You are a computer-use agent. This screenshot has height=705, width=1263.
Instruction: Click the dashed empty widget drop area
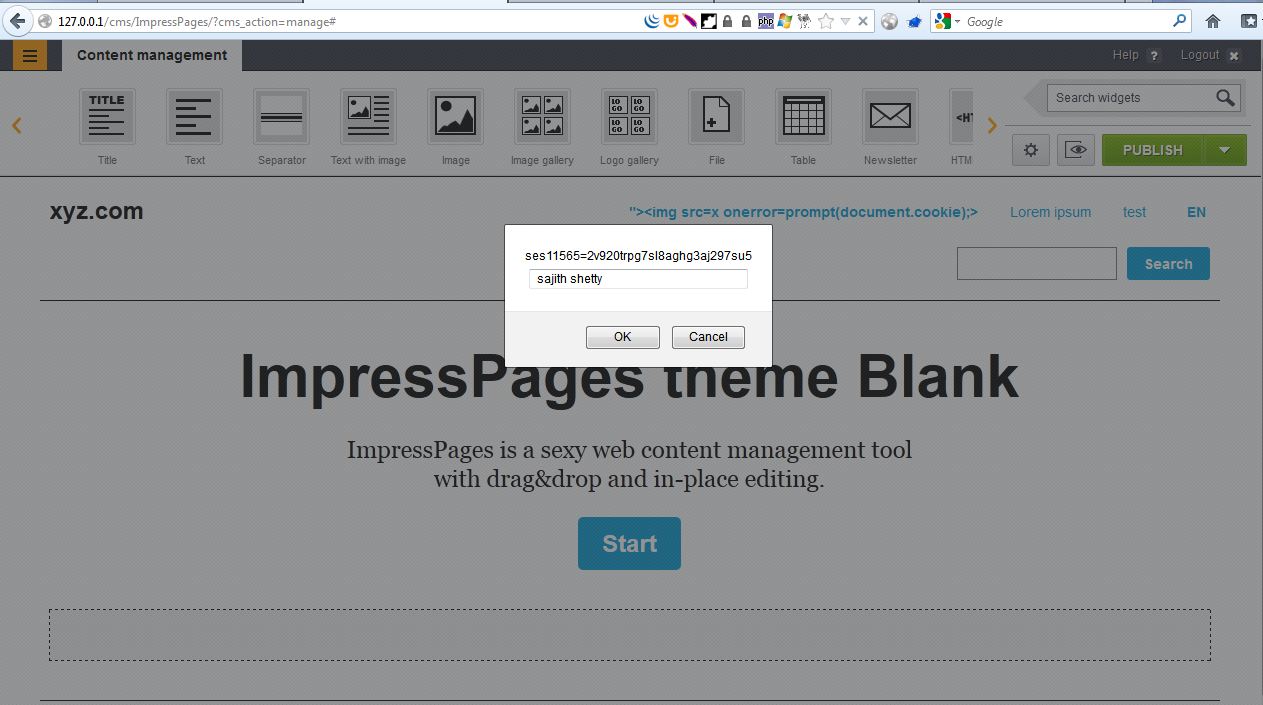pos(630,635)
